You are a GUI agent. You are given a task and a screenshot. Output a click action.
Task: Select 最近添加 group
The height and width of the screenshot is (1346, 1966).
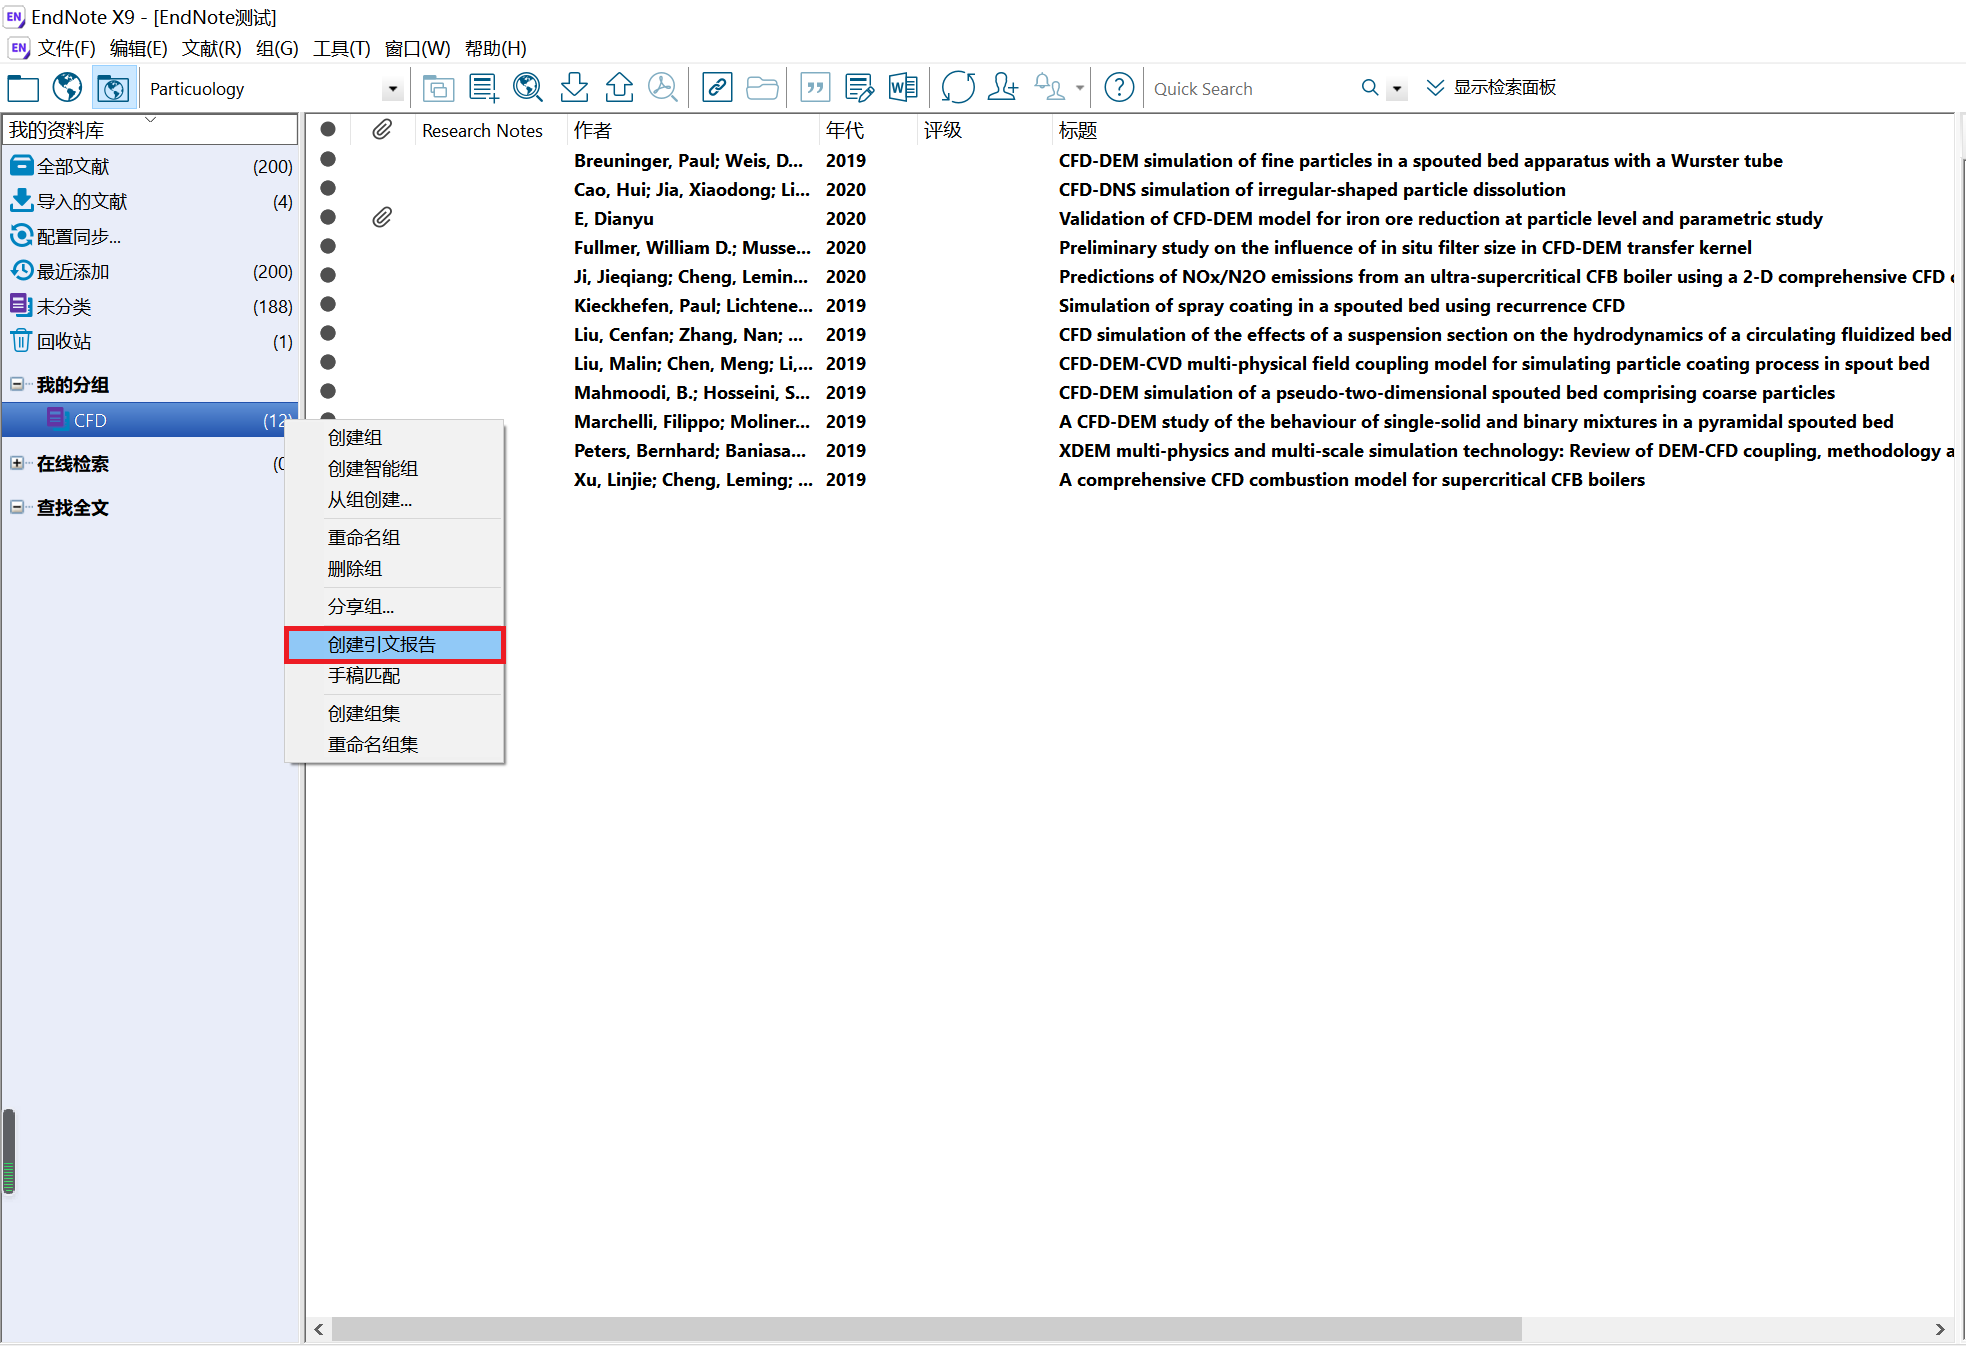click(150, 271)
